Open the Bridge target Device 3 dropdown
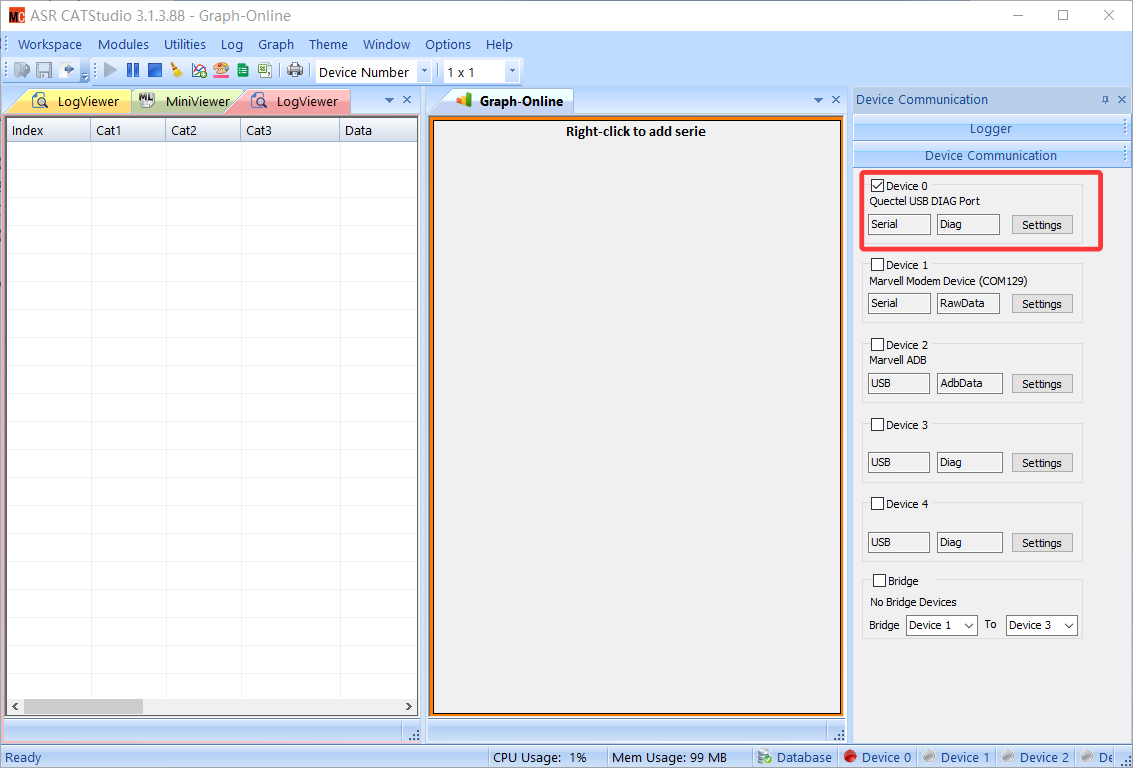The height and width of the screenshot is (768, 1133). (1069, 625)
